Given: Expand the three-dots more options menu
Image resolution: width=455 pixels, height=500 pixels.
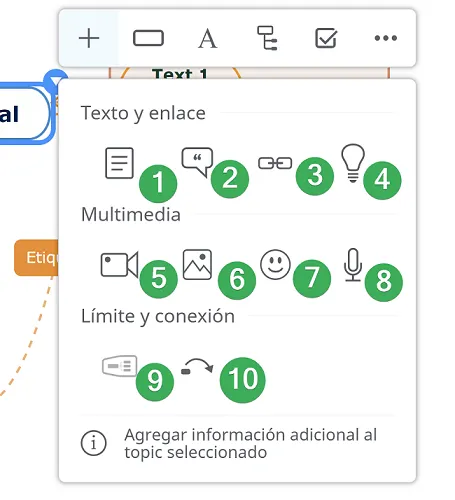Looking at the screenshot, I should [386, 38].
